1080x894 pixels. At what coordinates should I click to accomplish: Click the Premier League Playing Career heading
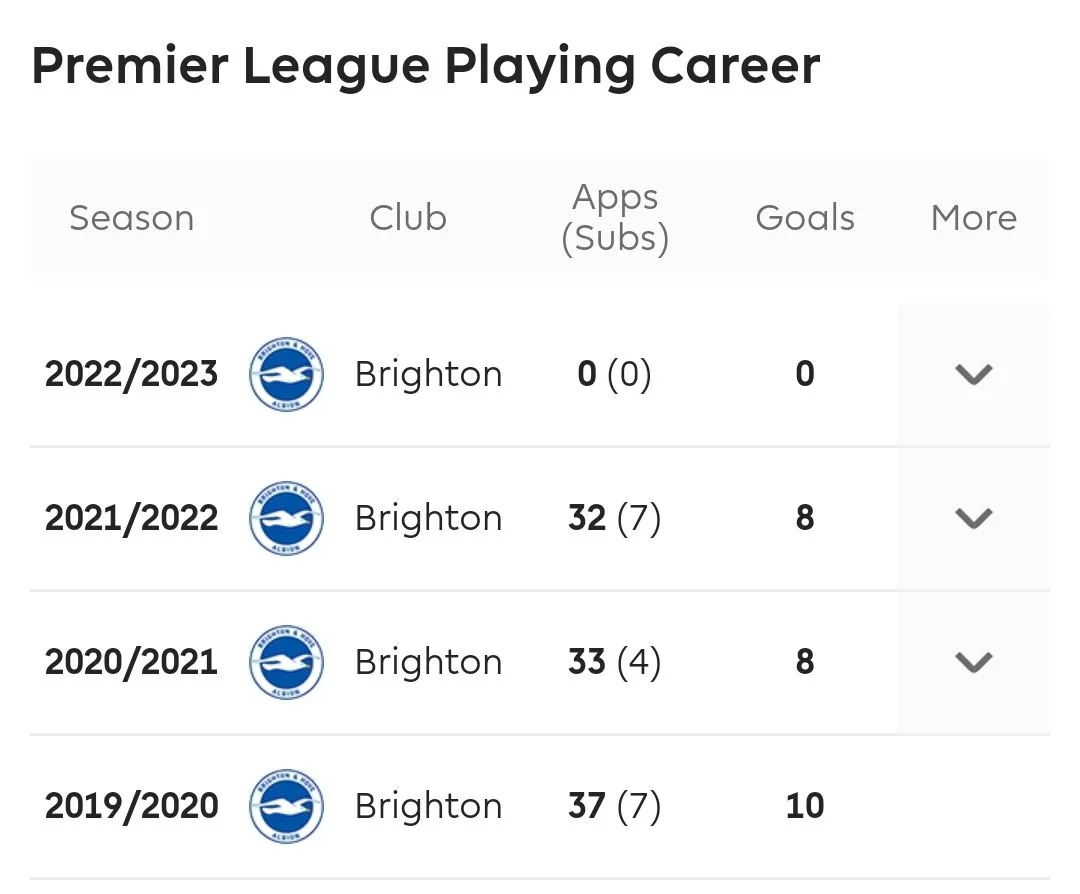coord(426,67)
